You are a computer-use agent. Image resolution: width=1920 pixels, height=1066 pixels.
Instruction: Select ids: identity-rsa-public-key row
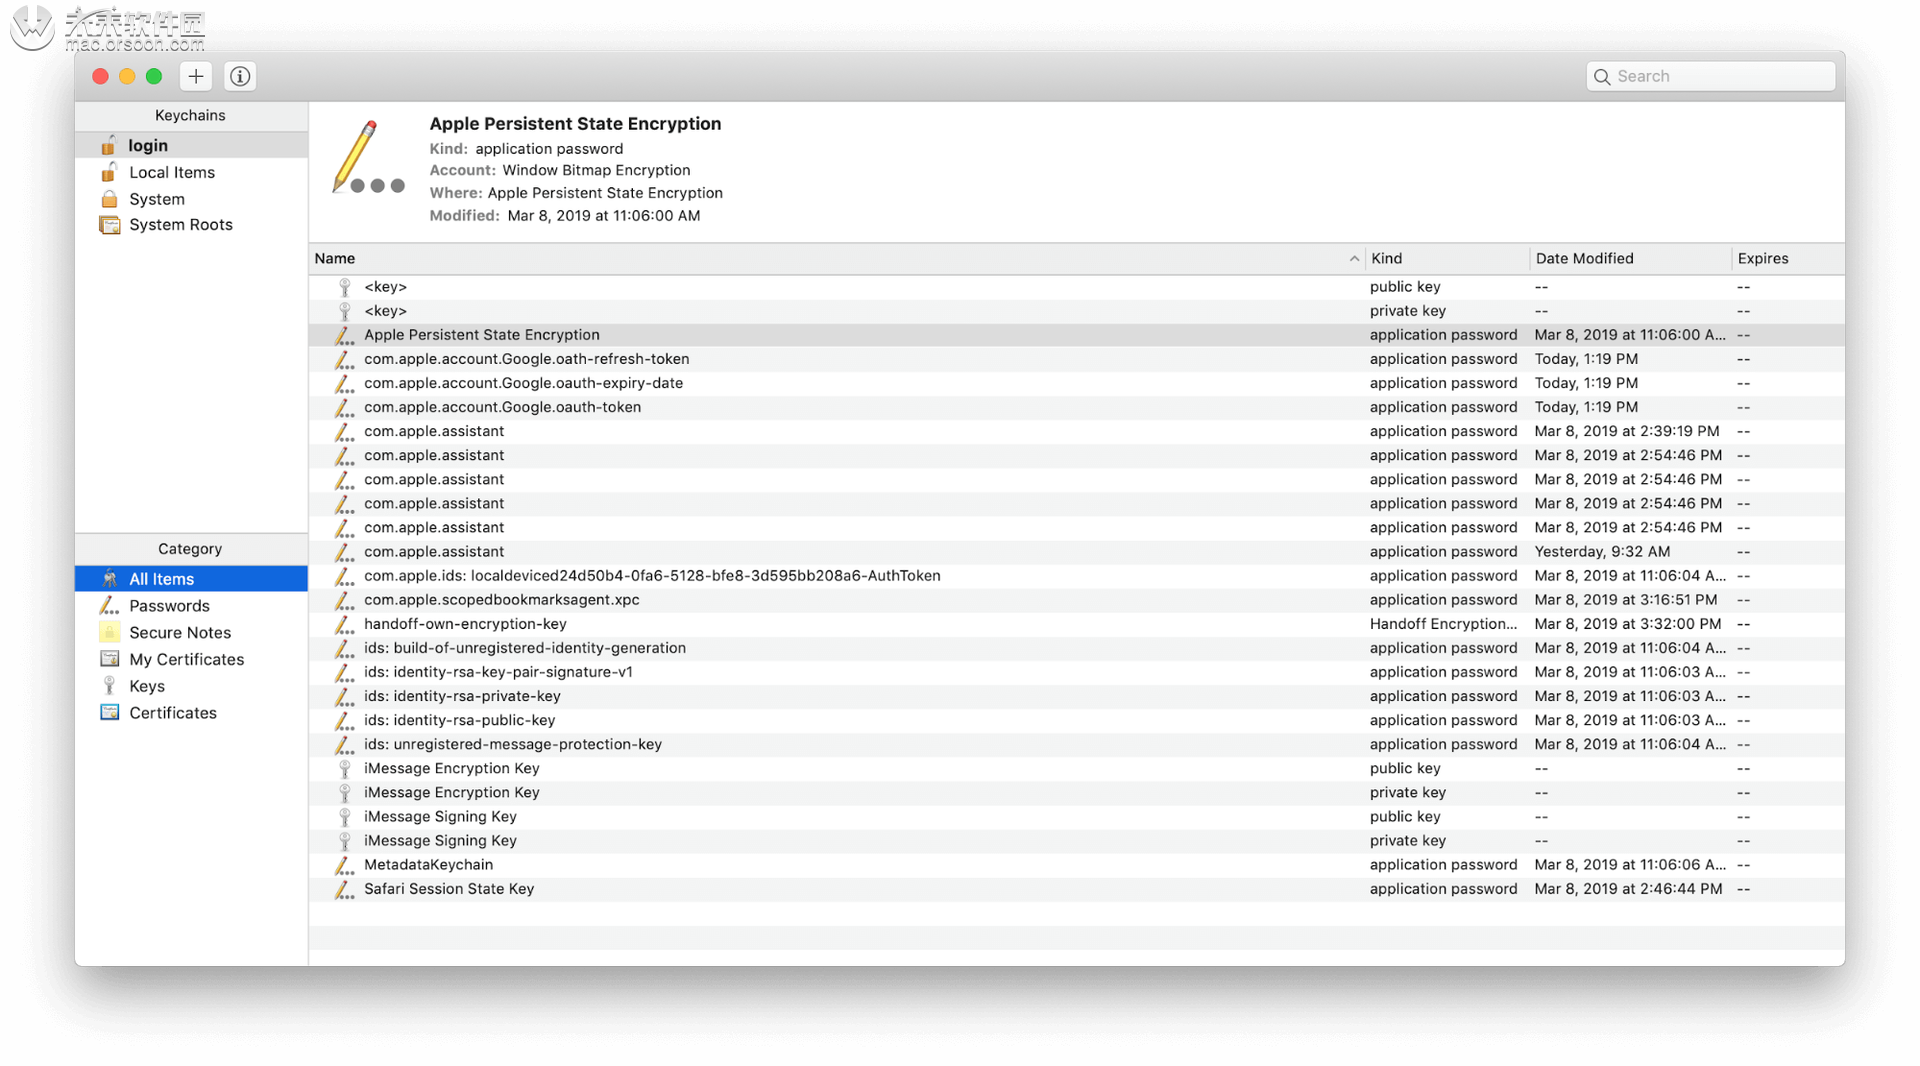(1077, 720)
